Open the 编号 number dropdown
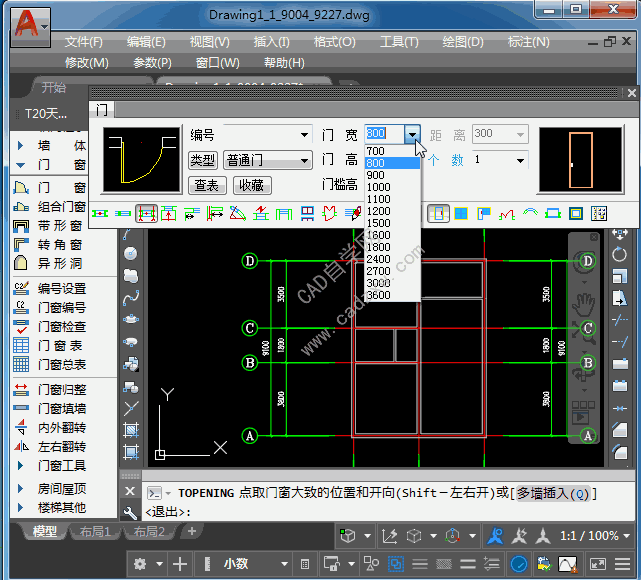The width and height of the screenshot is (641, 580). 304,135
